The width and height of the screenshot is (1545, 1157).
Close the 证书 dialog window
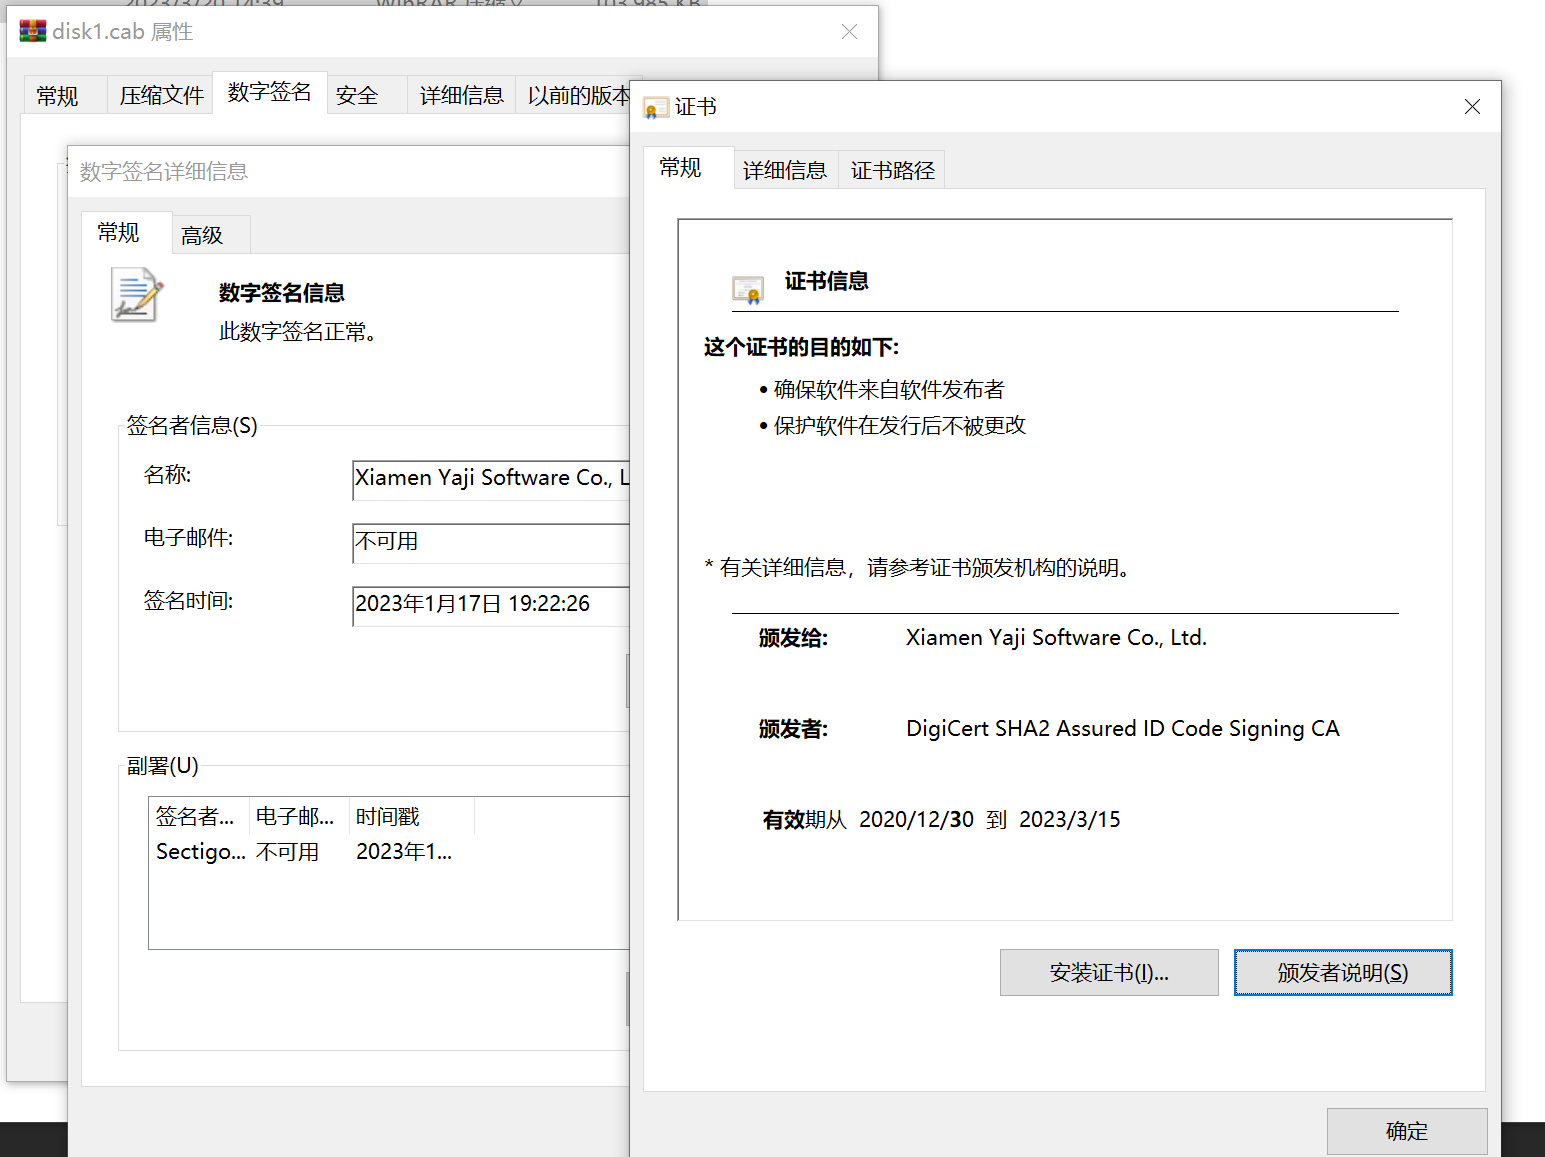[x=1472, y=107]
